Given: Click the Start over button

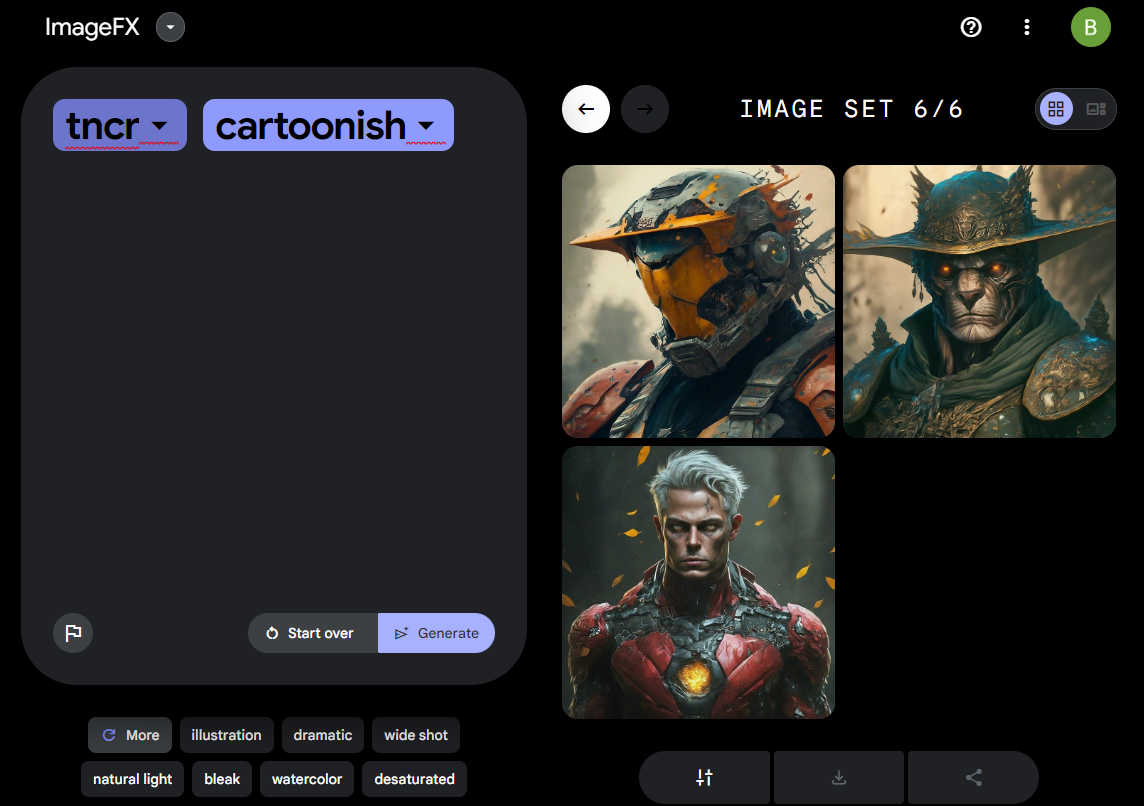Looking at the screenshot, I should [x=313, y=633].
